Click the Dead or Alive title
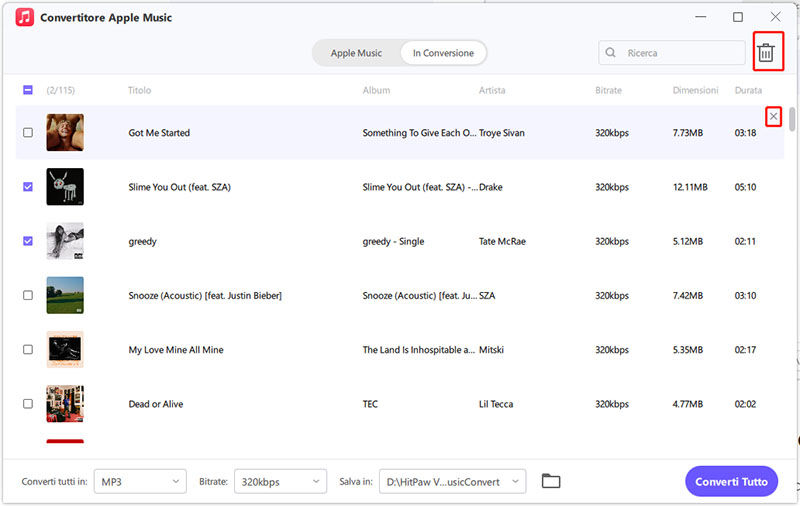The image size is (800, 506). (x=156, y=404)
